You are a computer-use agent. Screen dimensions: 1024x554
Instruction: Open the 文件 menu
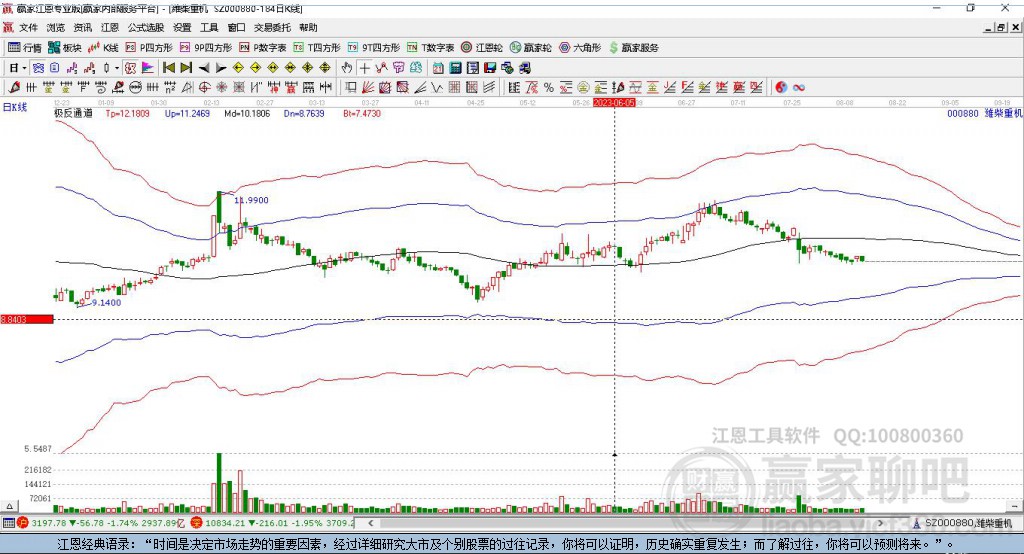tap(29, 27)
